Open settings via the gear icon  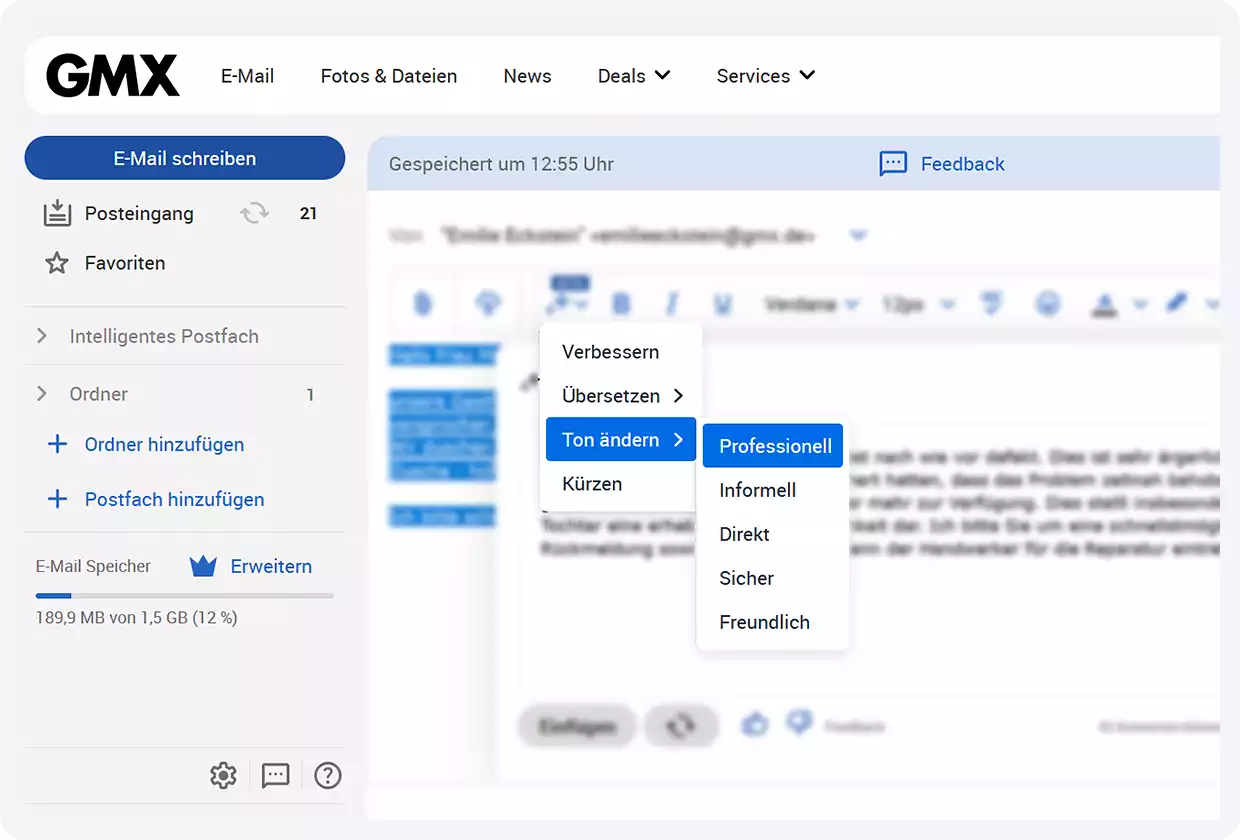point(223,775)
